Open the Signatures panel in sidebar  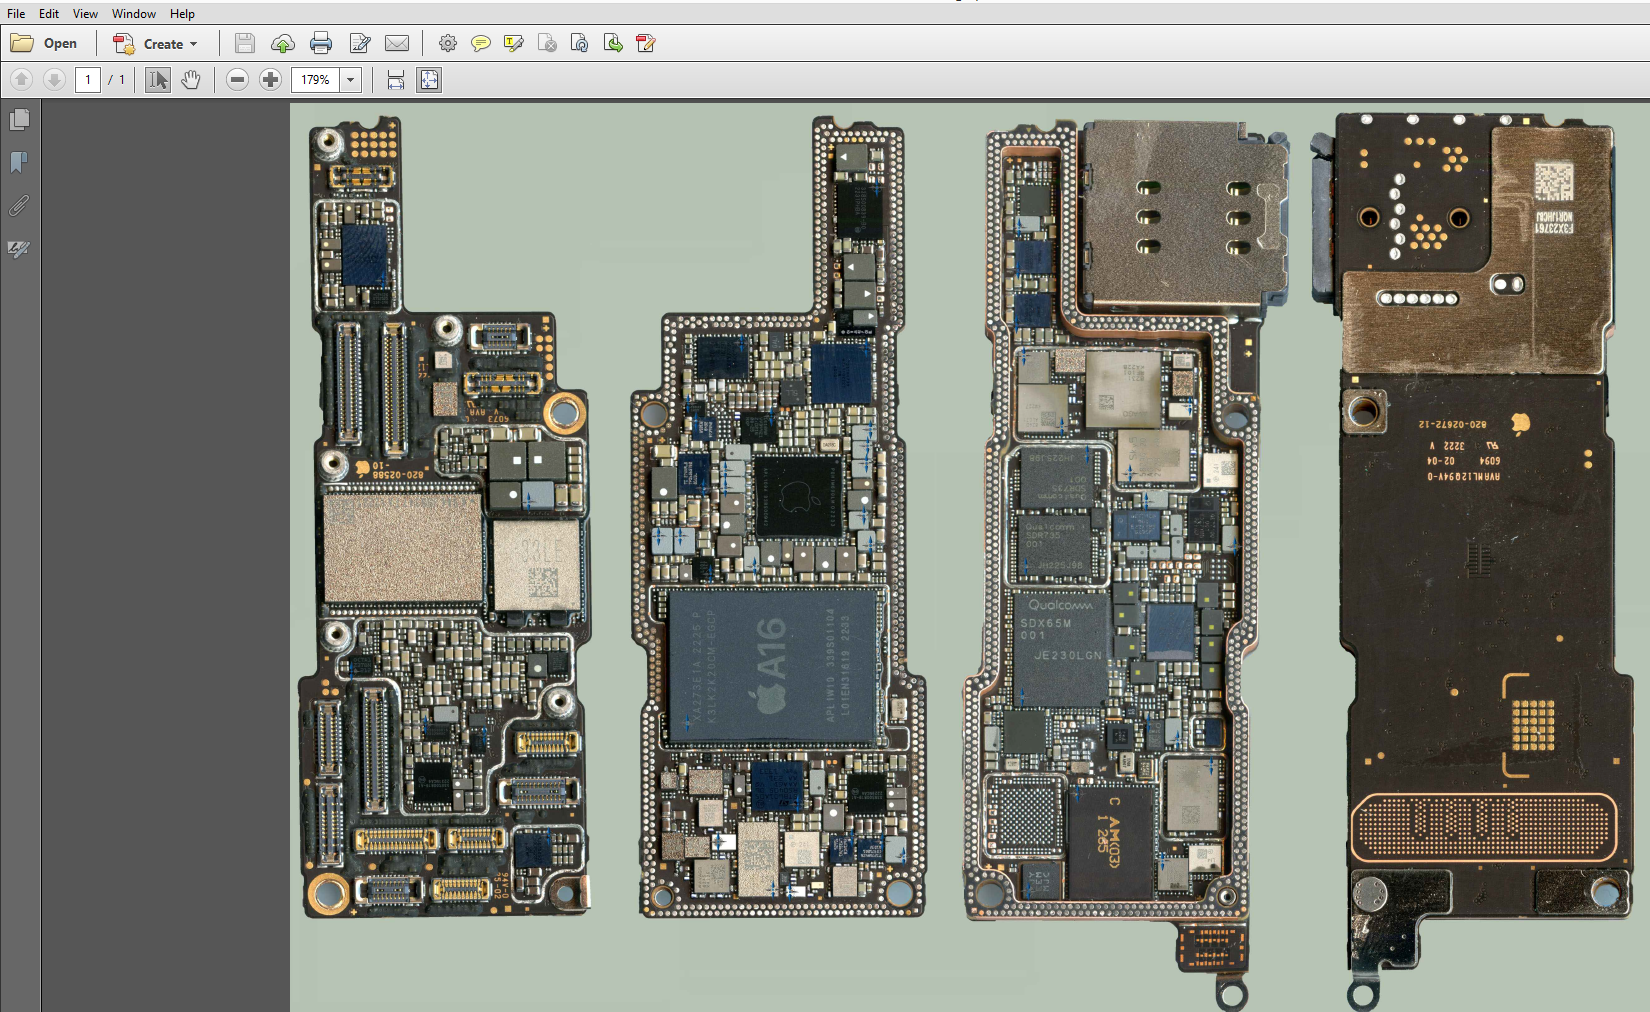[19, 249]
